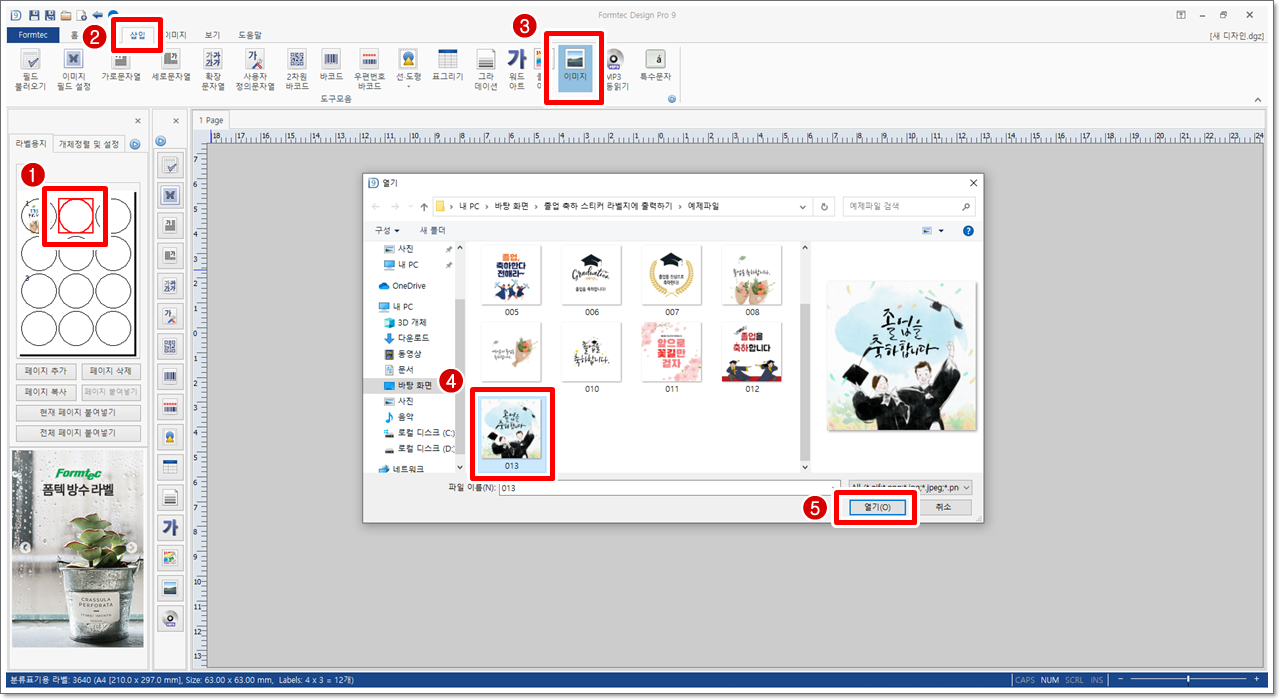Click the 필드 불러오기 ribbon icon

(x=31, y=70)
